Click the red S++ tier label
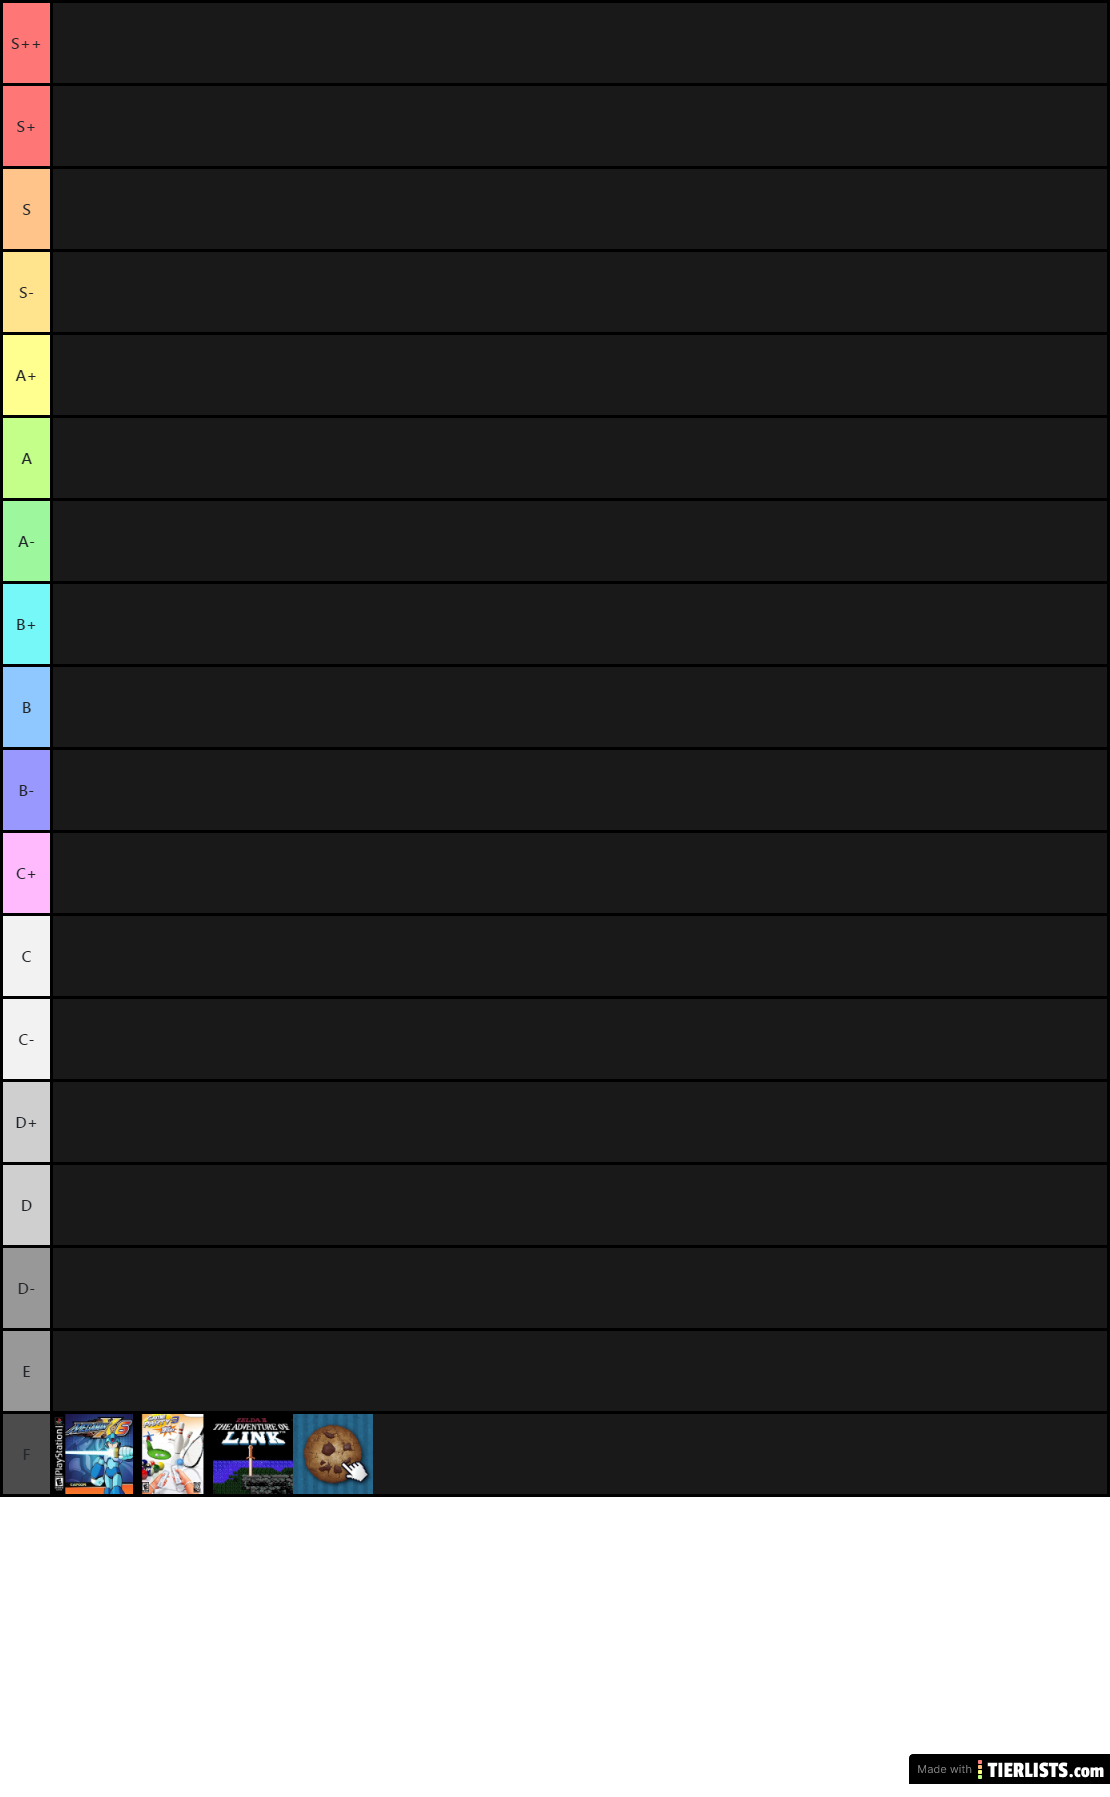 tap(26, 43)
